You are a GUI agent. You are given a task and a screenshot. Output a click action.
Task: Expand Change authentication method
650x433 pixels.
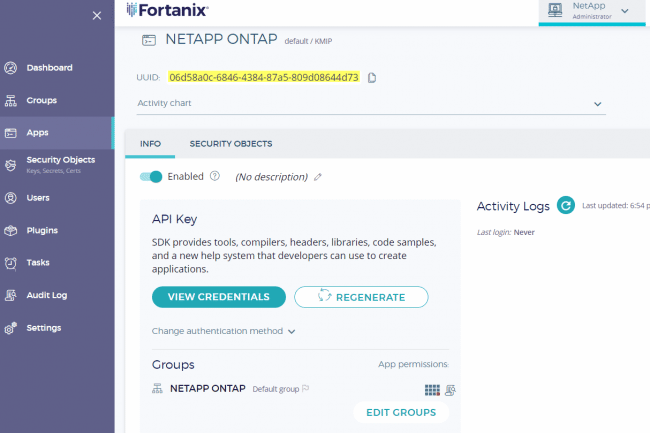[223, 331]
